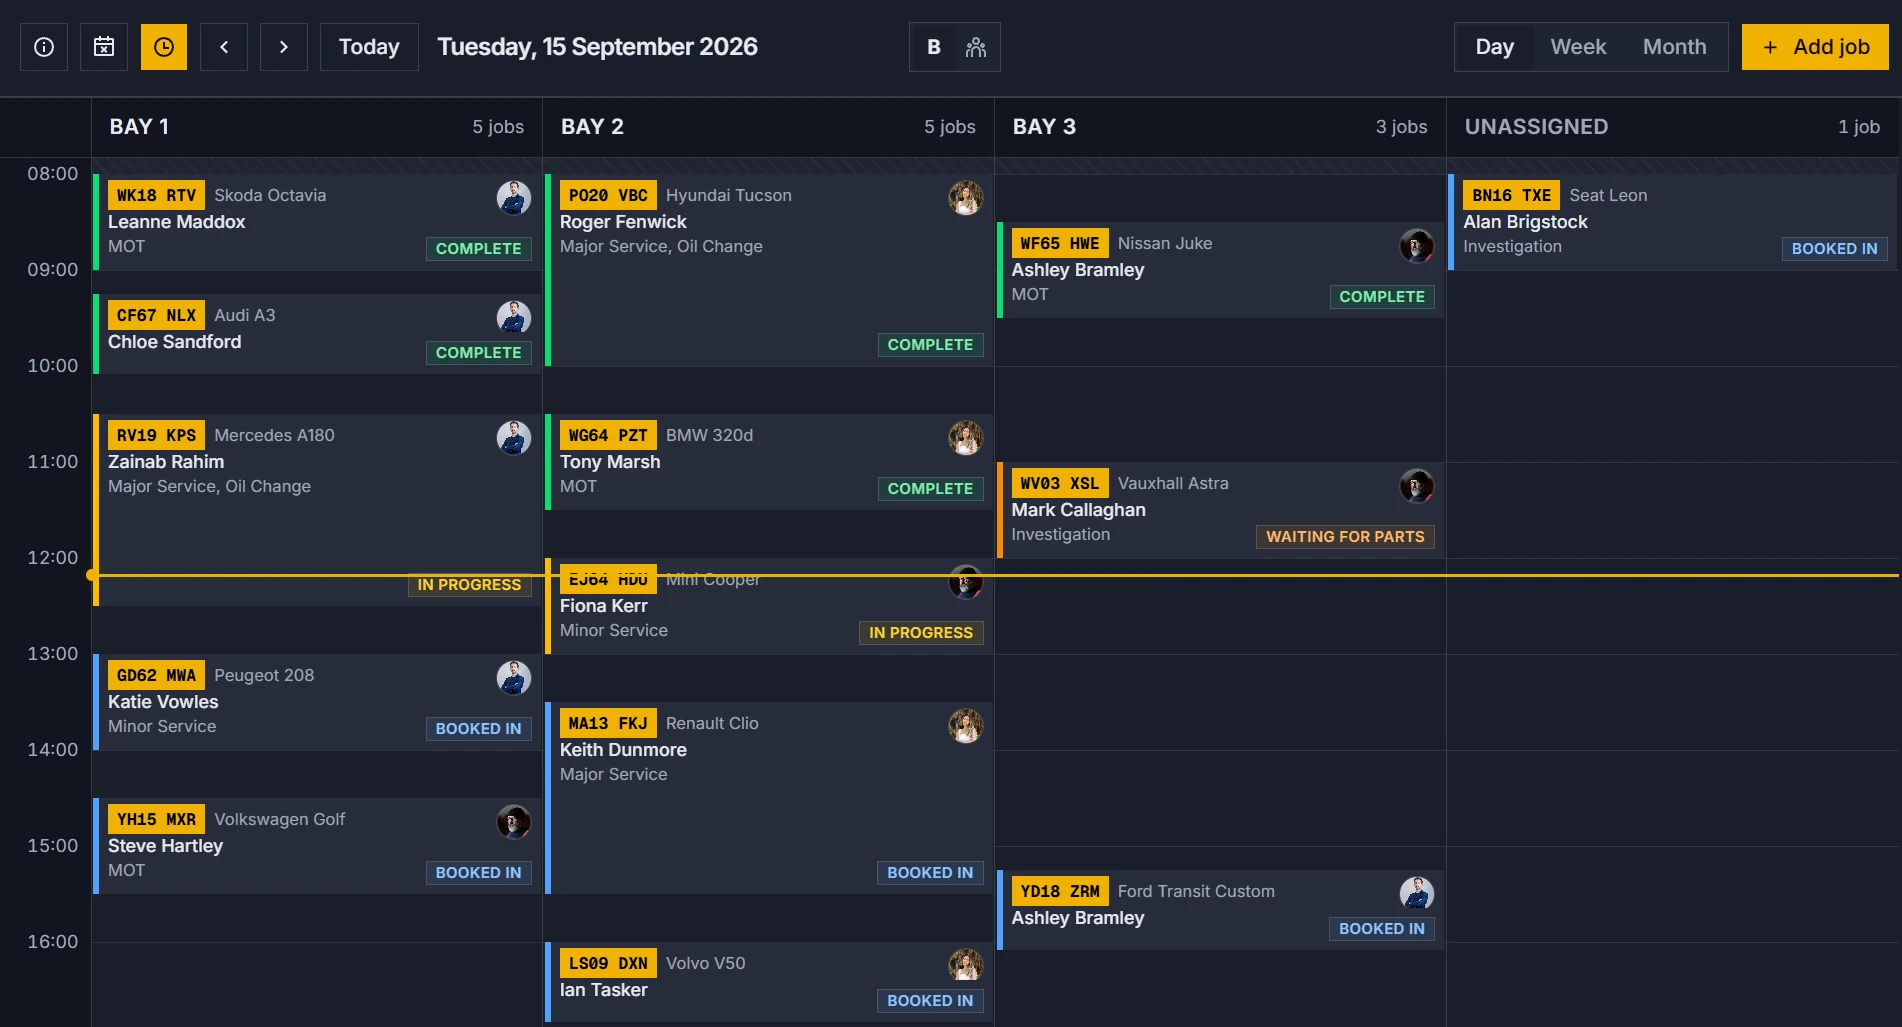Open IN PROGRESS status on Fiona Kerr job
1902x1027 pixels.
click(921, 633)
